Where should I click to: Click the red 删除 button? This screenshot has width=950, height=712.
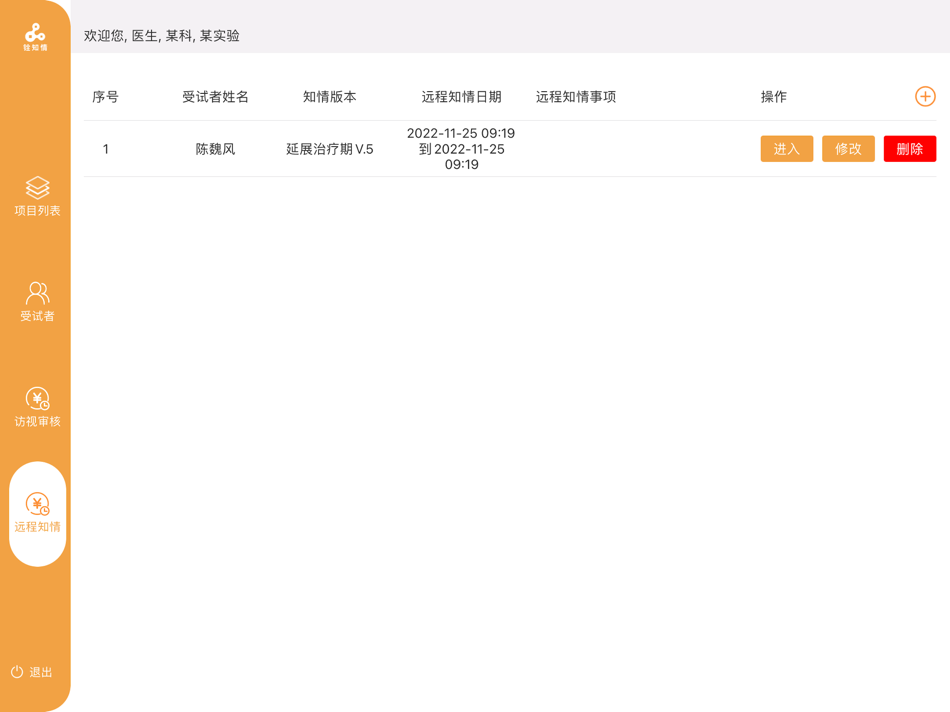point(909,148)
